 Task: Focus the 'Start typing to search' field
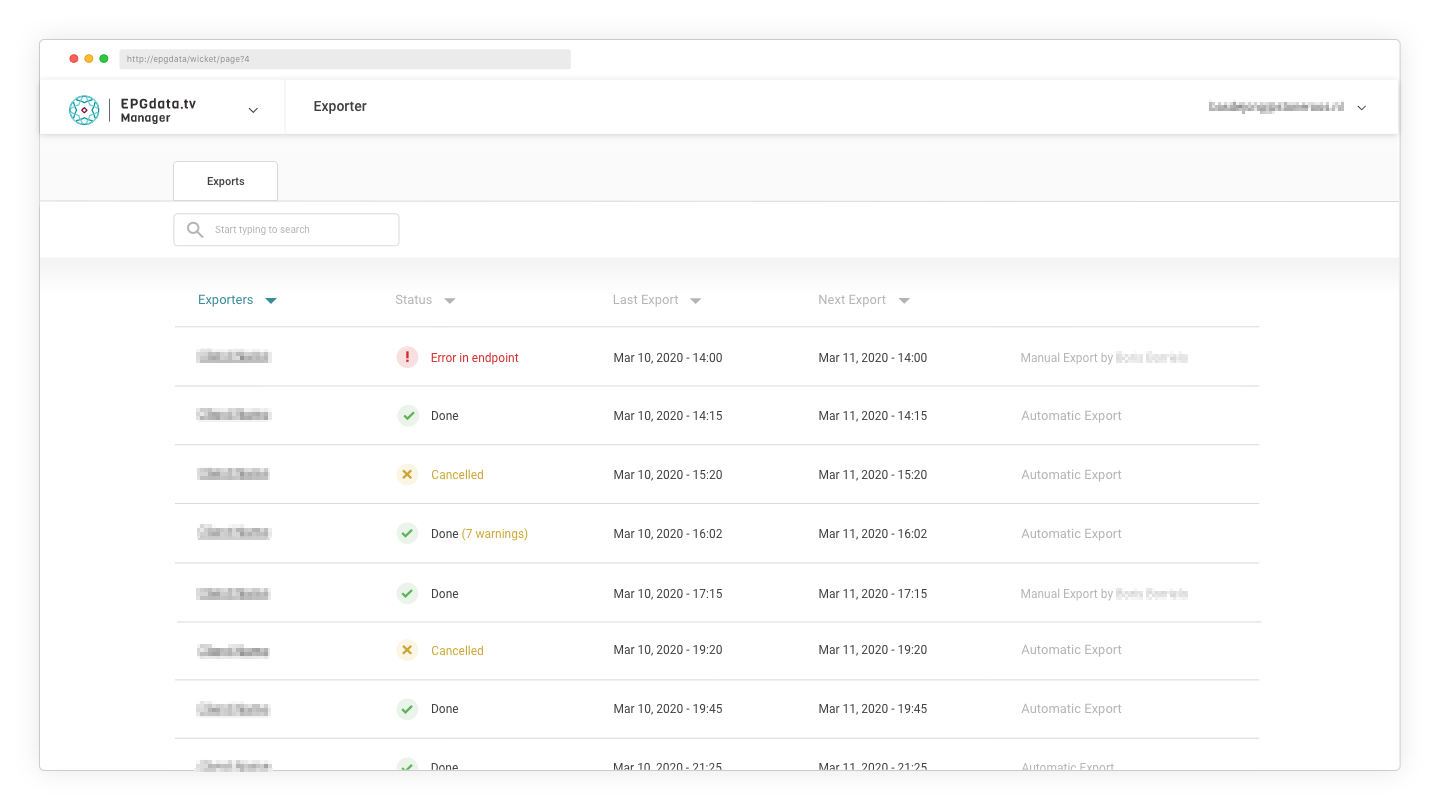coord(286,230)
